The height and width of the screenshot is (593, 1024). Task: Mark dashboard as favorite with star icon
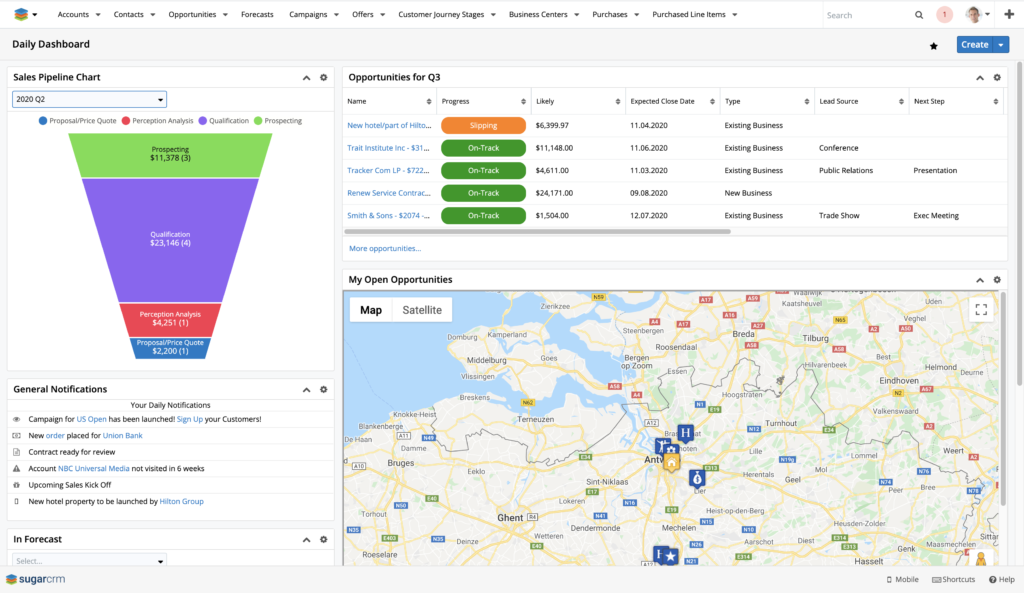pyautogui.click(x=934, y=45)
